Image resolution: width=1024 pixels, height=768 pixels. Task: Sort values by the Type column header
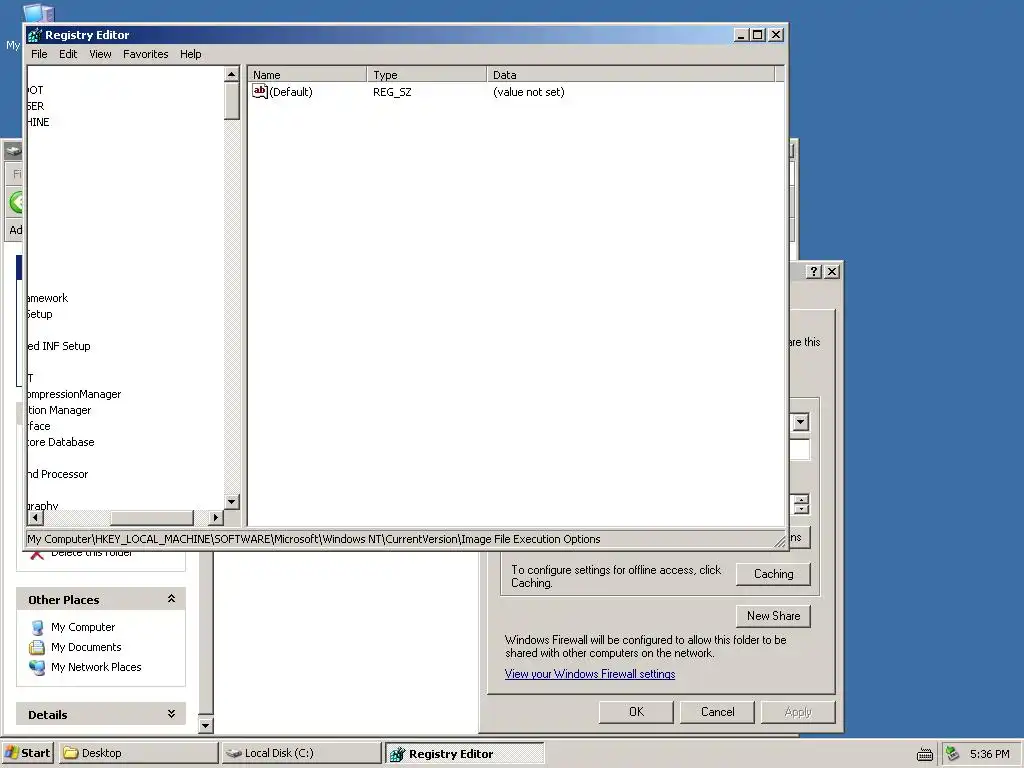426,74
